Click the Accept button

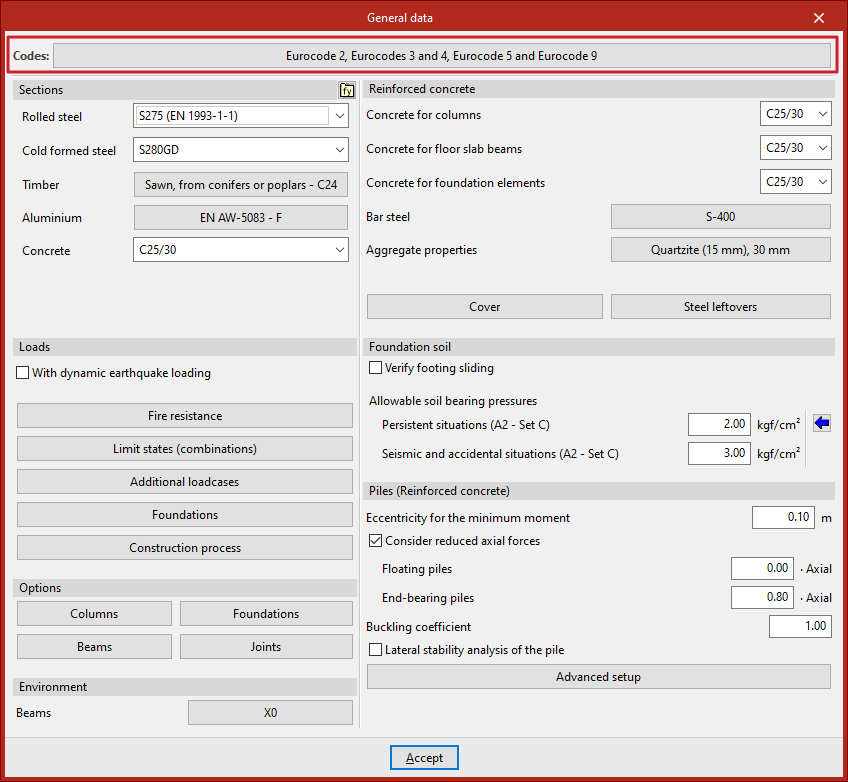coord(424,758)
